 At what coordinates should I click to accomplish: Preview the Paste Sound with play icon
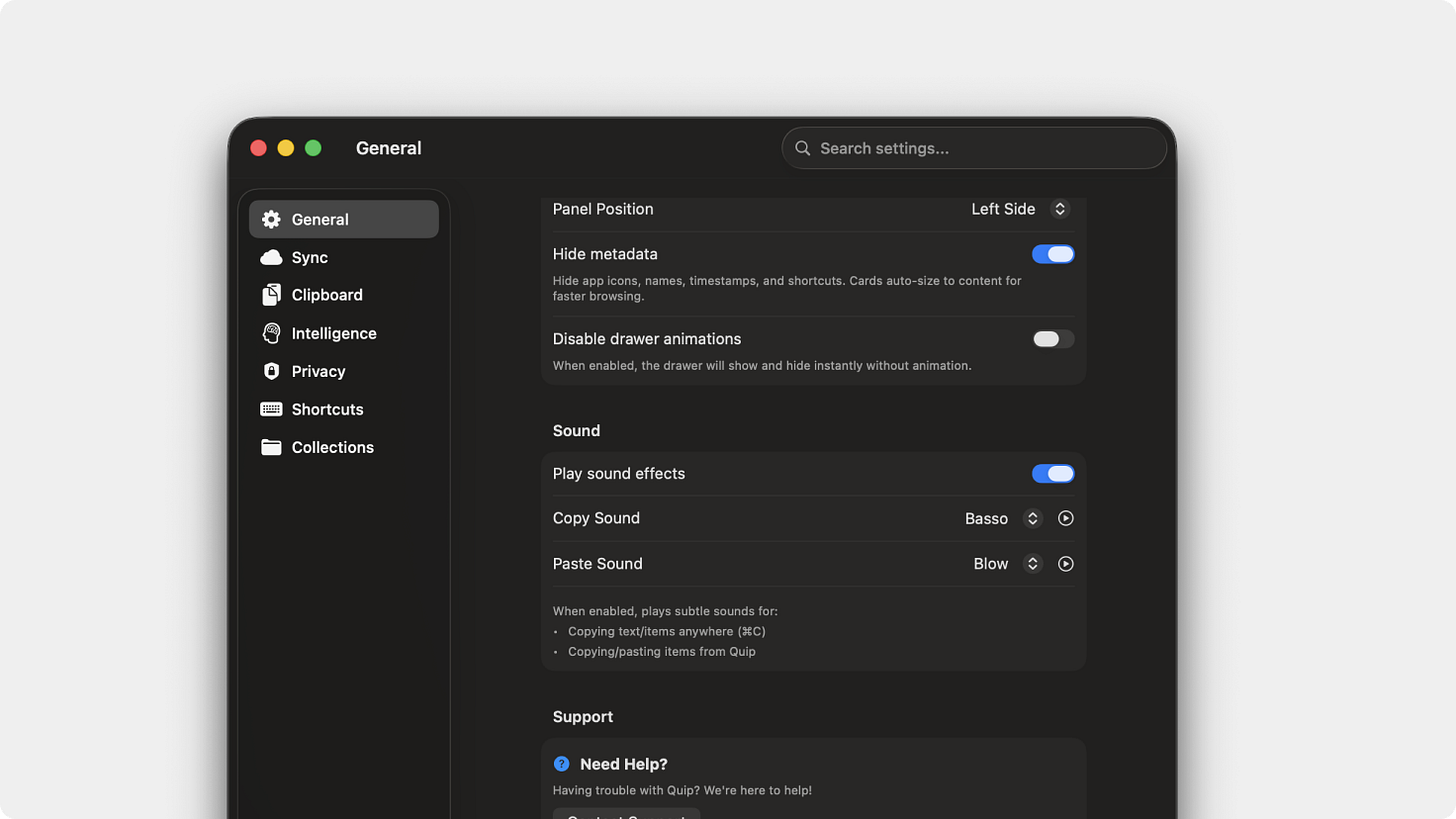[x=1066, y=564]
